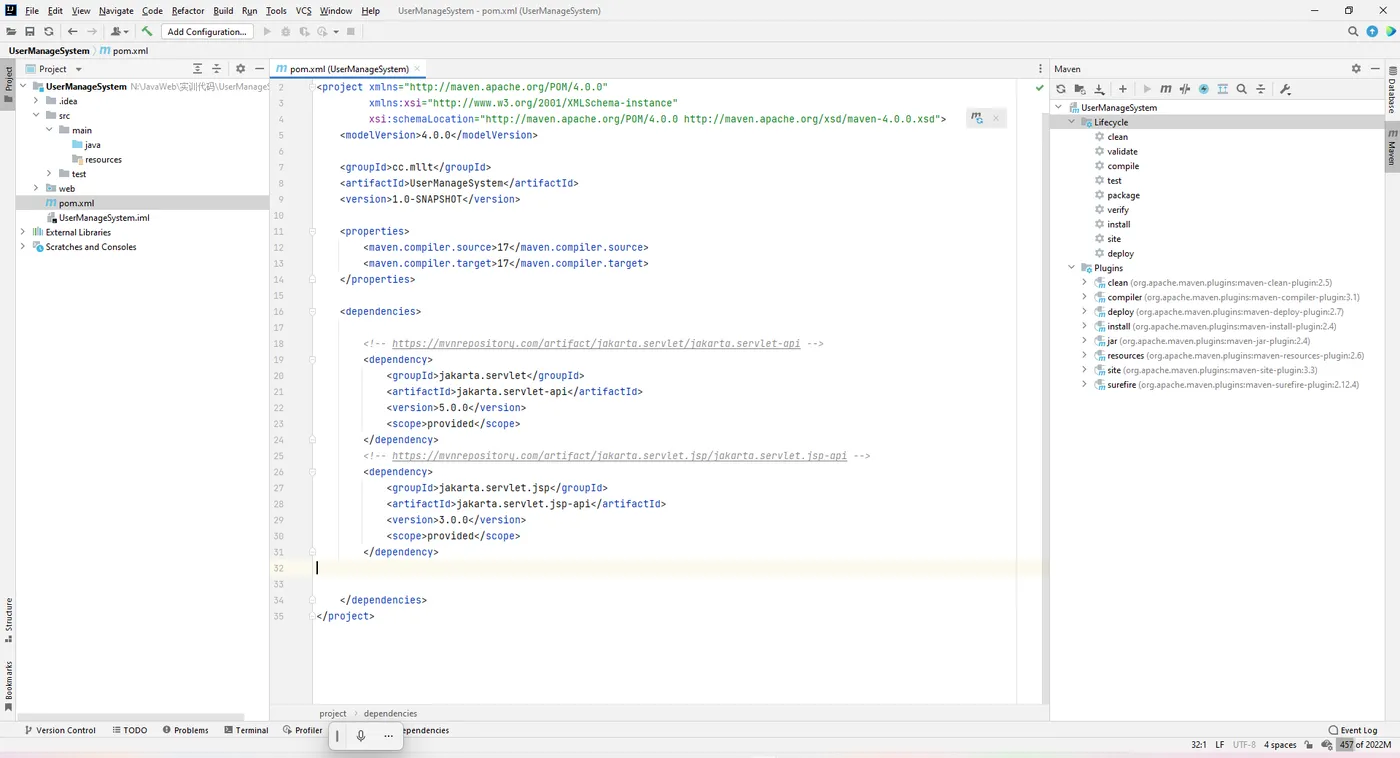The width and height of the screenshot is (1400, 758).
Task: Click Reload All from Disk icon
Action: (48, 32)
